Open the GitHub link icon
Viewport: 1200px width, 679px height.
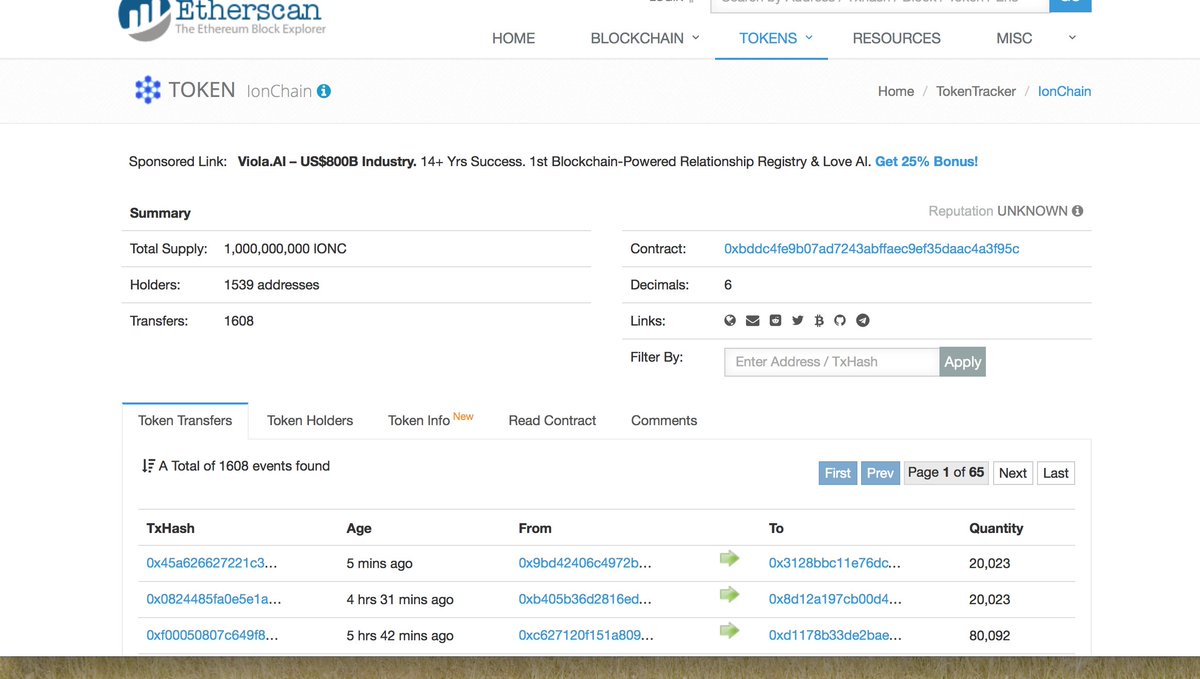840,321
